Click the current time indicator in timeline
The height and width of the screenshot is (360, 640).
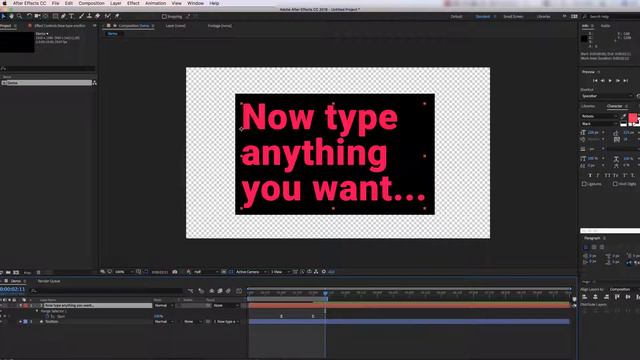[x=325, y=293]
